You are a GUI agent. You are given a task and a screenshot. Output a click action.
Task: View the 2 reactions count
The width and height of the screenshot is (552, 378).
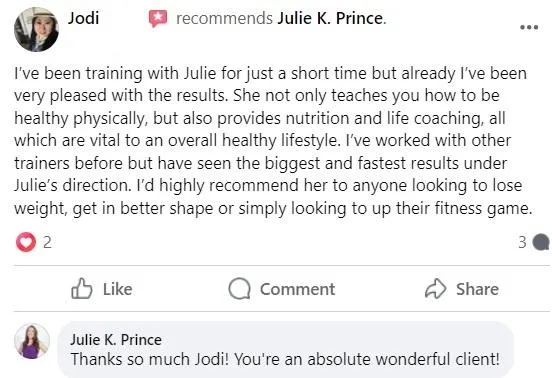(47, 242)
